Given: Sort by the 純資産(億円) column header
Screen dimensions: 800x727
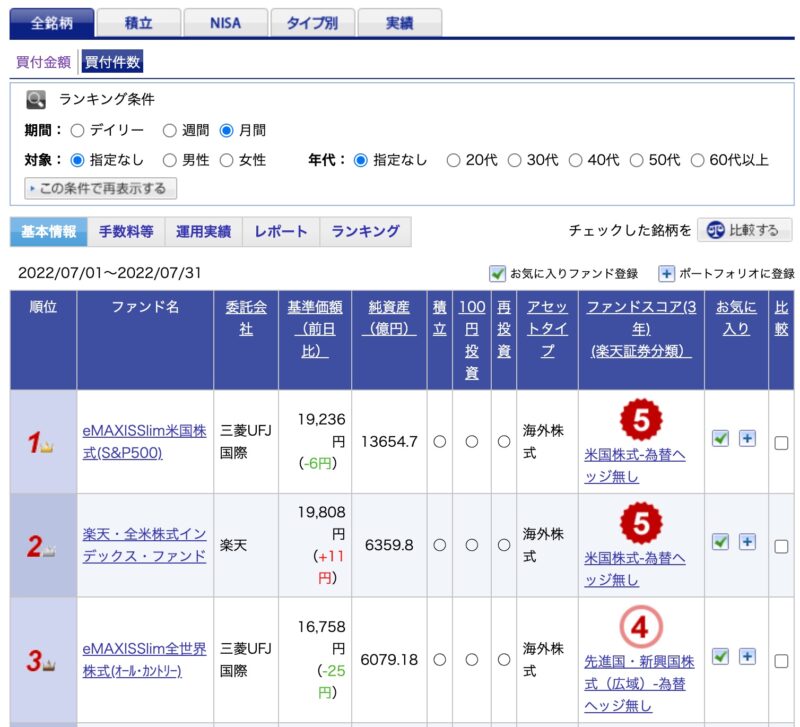Looking at the screenshot, I should (389, 318).
